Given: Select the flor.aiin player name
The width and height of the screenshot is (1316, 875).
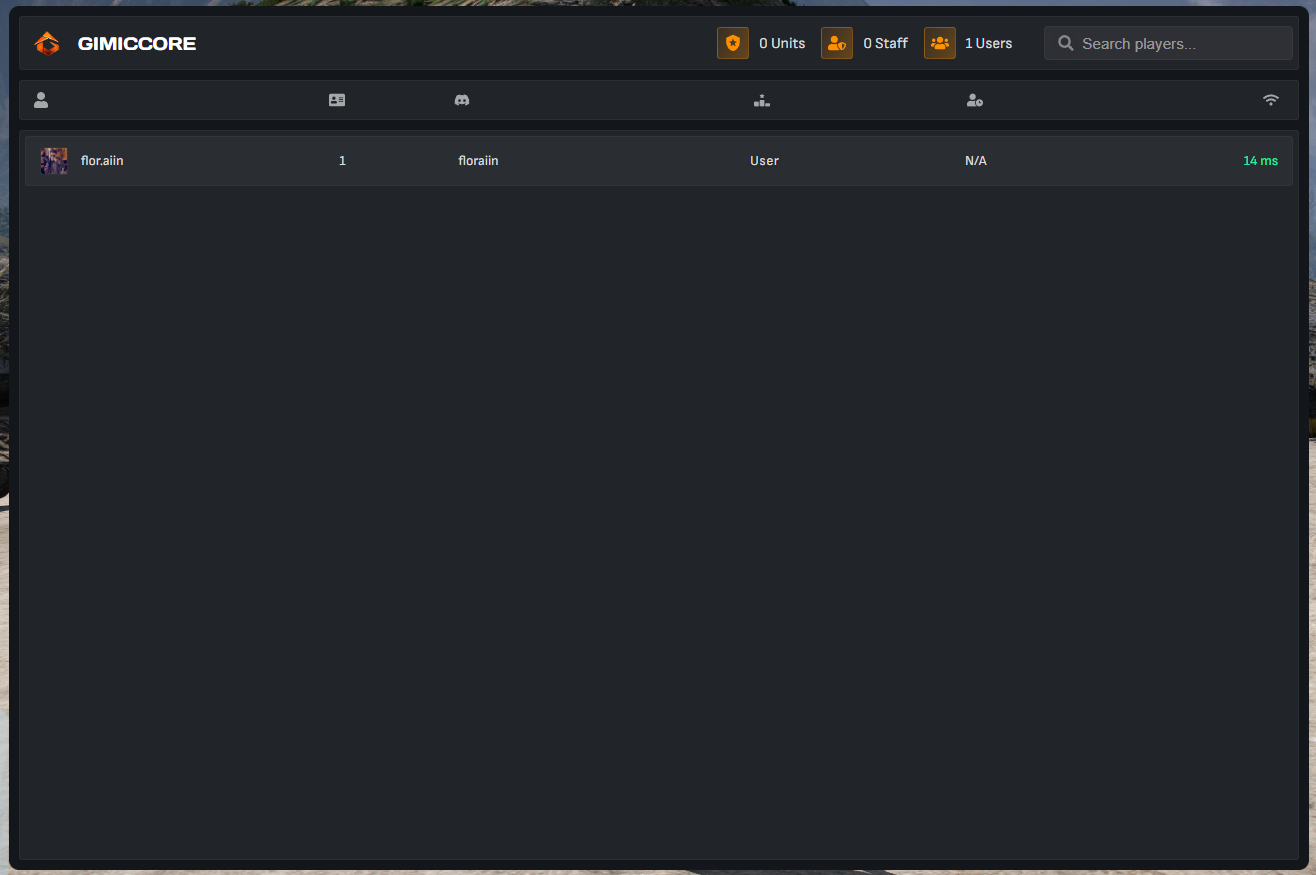Looking at the screenshot, I should 102,160.
